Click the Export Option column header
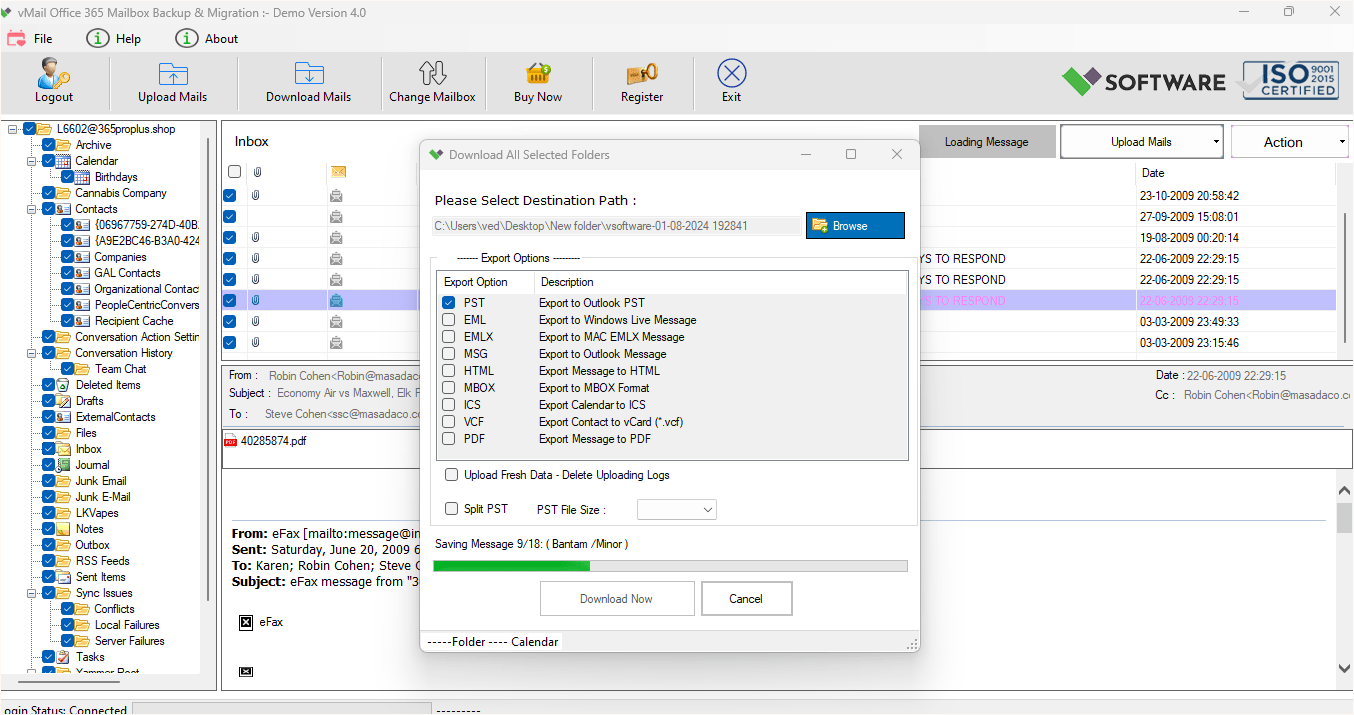Viewport: 1354px width, 715px height. coord(476,282)
